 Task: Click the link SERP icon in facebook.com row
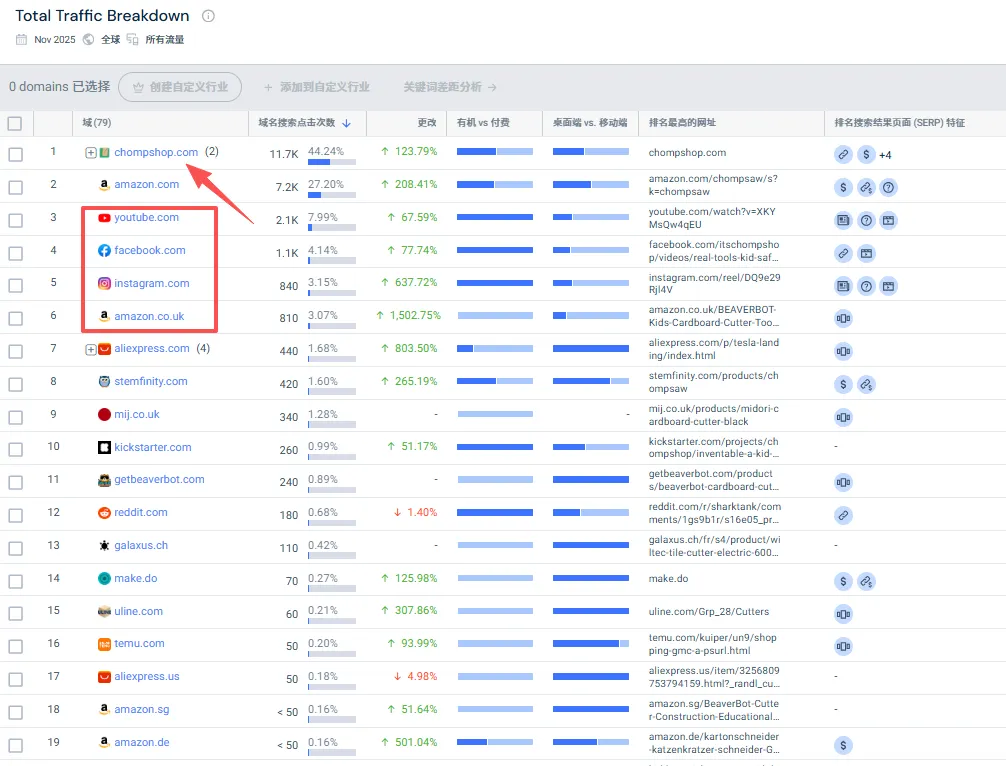[x=843, y=253]
